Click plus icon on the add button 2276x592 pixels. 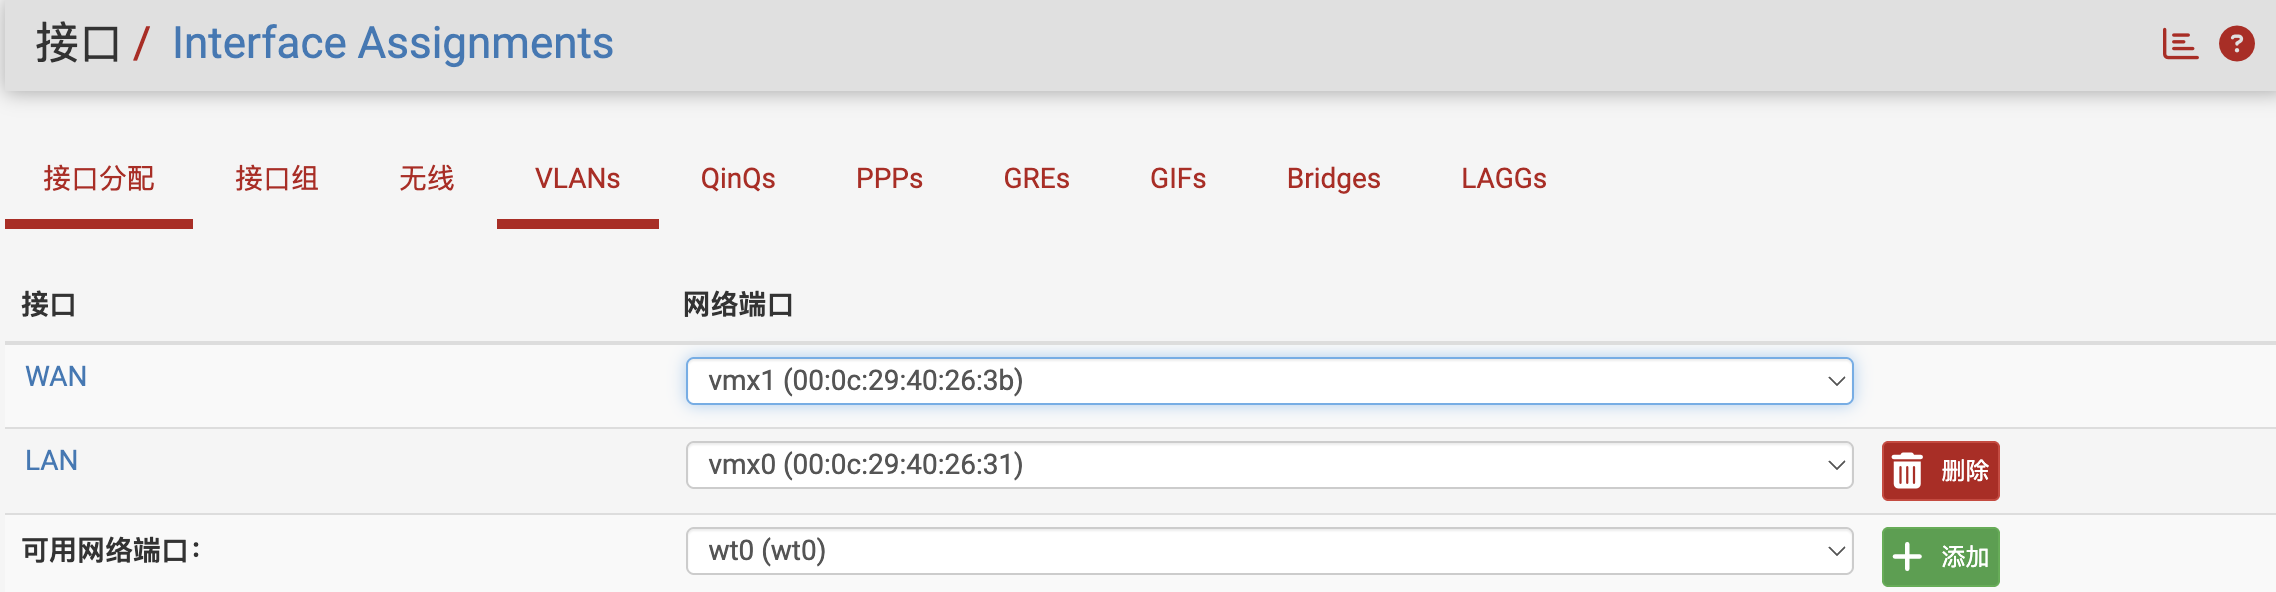(x=1907, y=556)
